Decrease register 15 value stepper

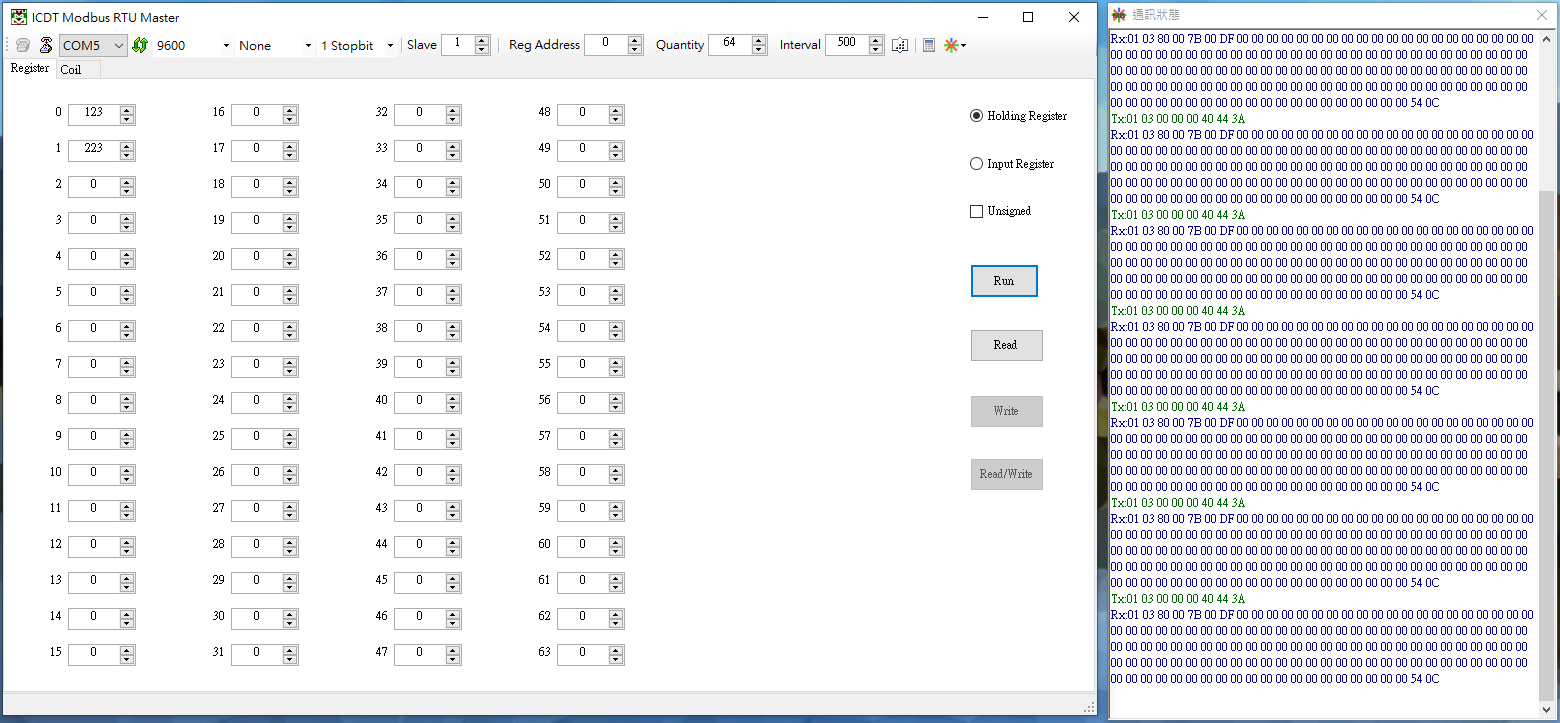click(x=127, y=659)
